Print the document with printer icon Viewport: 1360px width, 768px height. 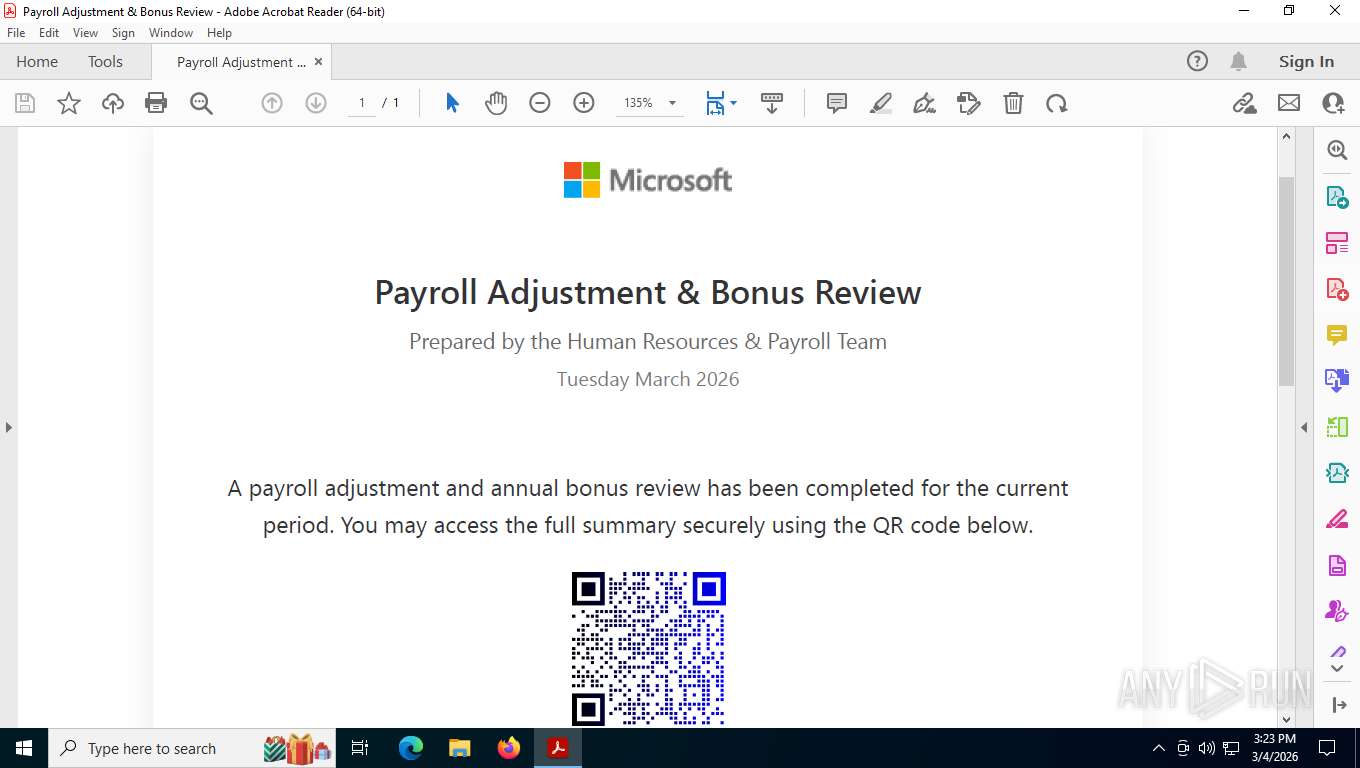[x=156, y=103]
